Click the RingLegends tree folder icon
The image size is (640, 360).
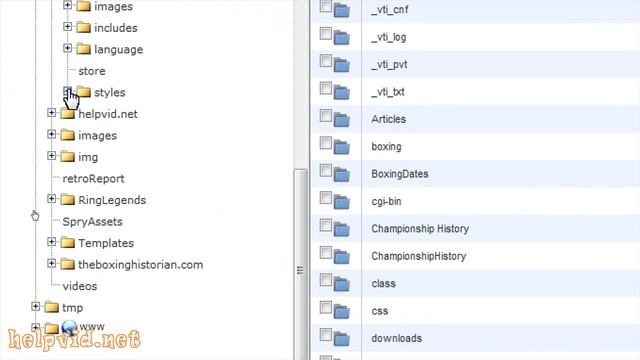pyautogui.click(x=68, y=200)
